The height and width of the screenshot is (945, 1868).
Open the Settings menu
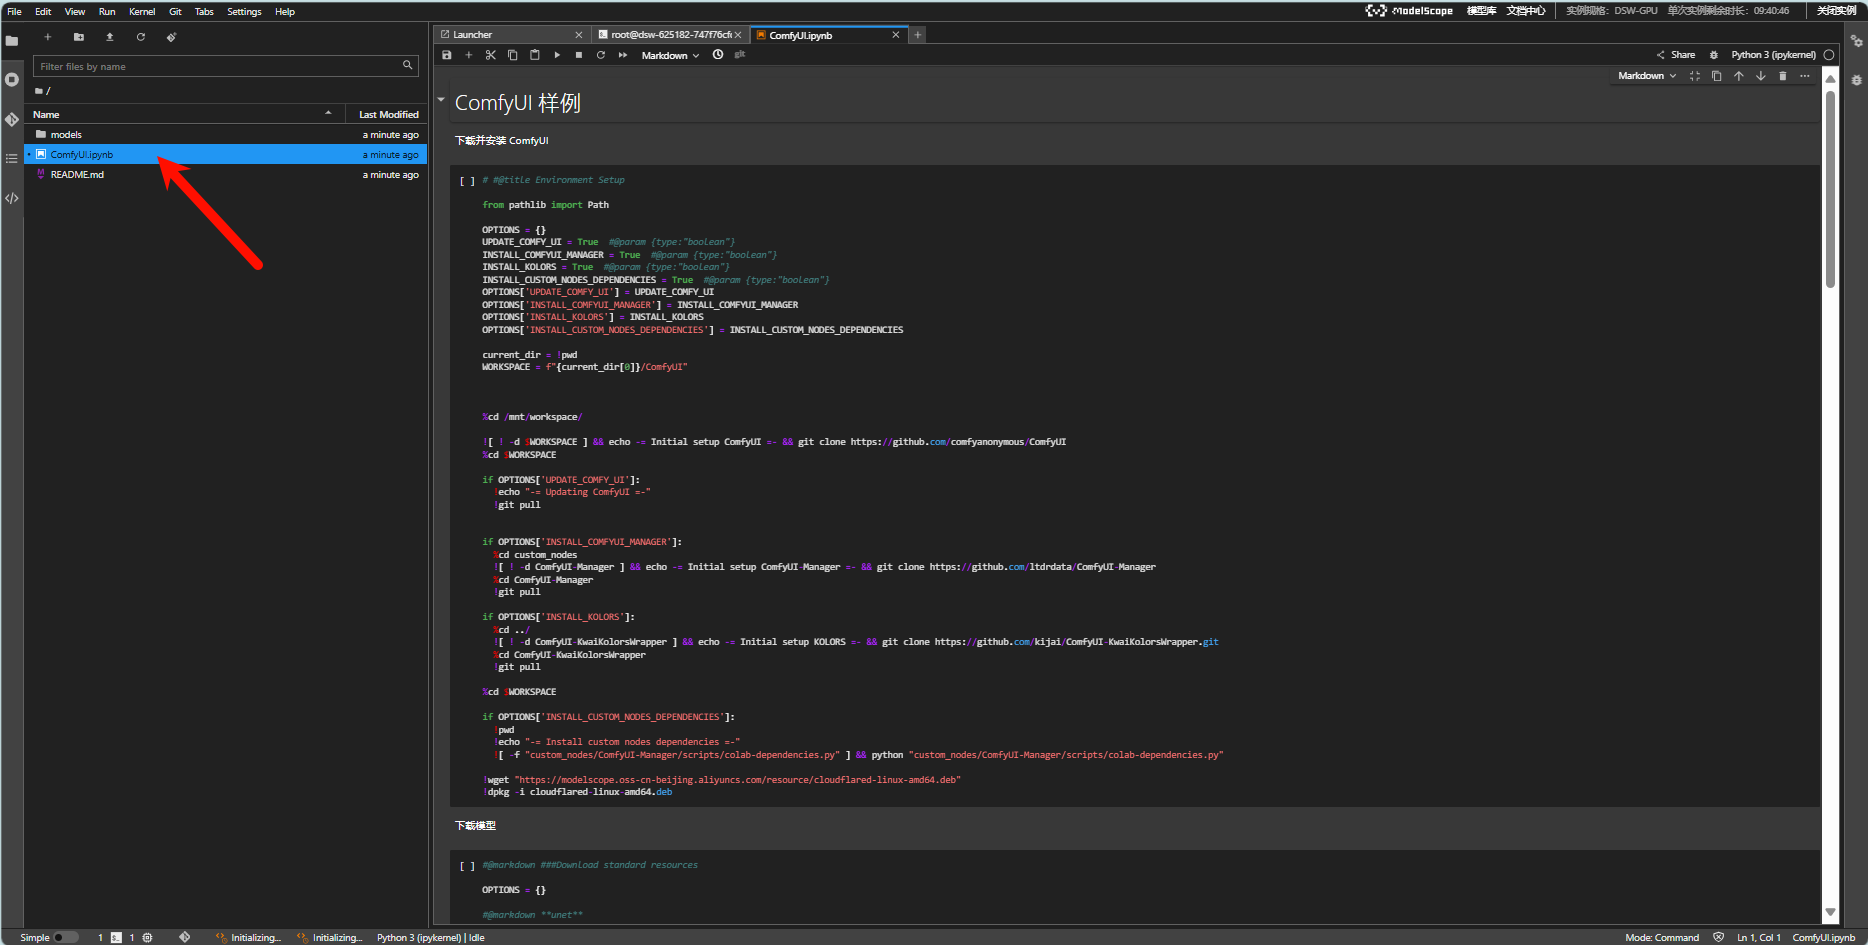[x=244, y=11]
